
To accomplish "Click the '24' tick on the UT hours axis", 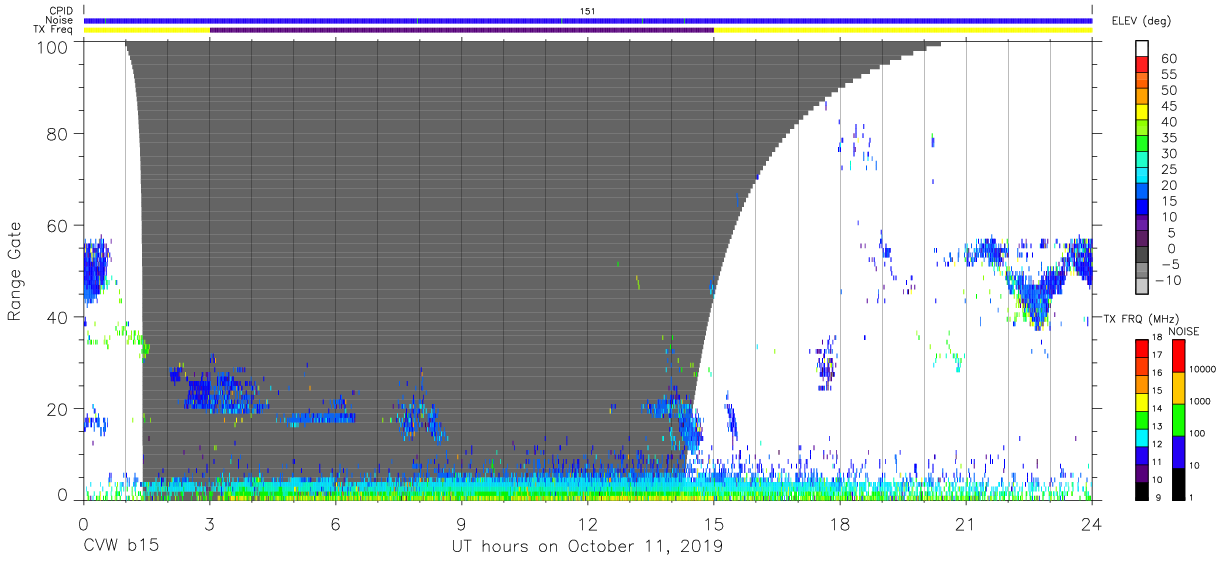I will pos(1091,524).
